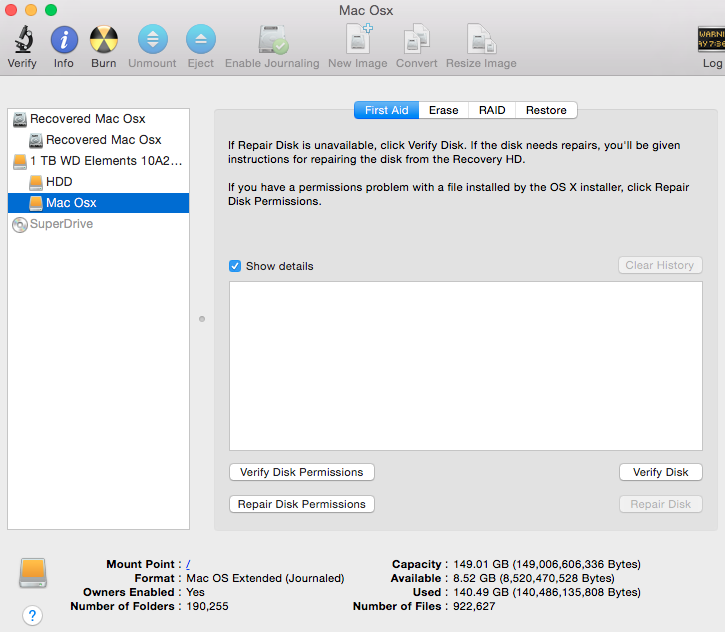This screenshot has width=725, height=632.
Task: Click the Available value 8.52 GB
Action: [534, 578]
